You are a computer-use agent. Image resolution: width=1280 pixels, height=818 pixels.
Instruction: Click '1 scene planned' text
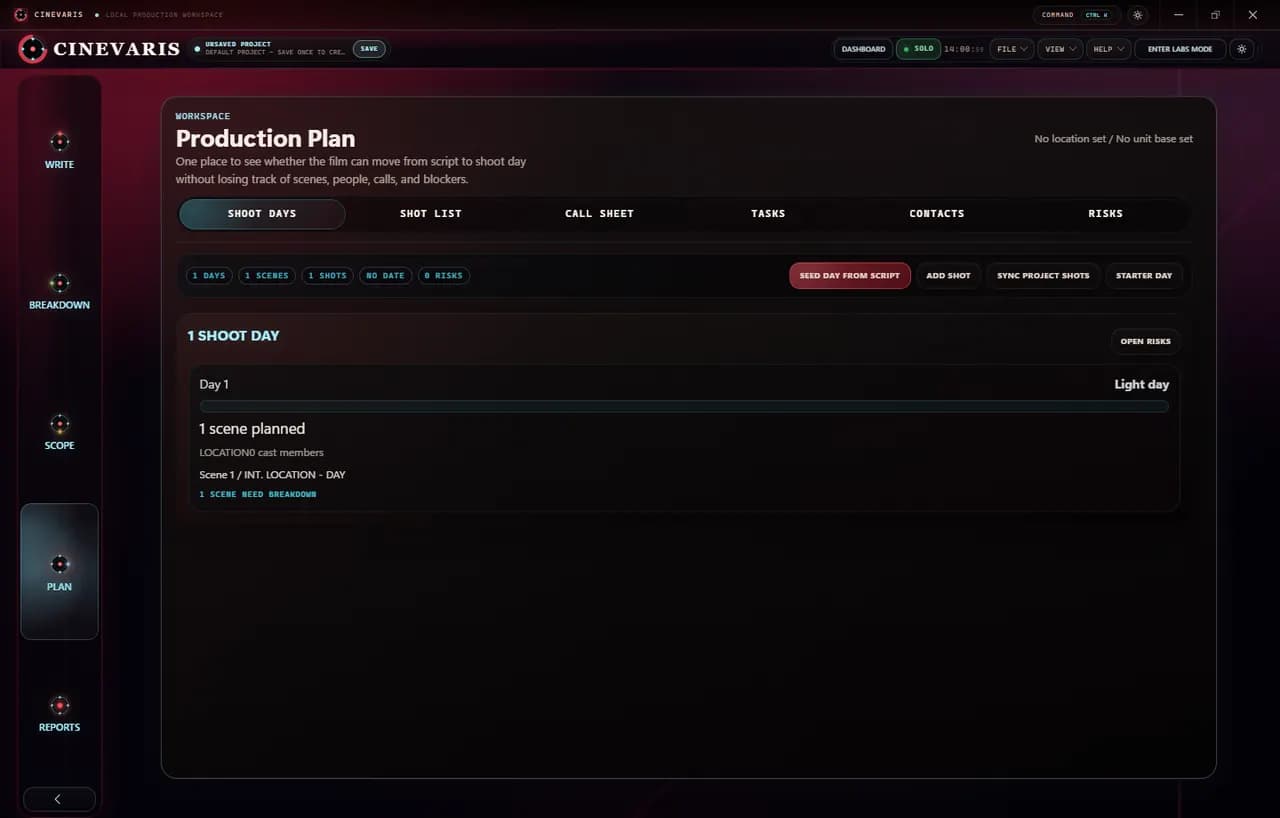pyautogui.click(x=252, y=429)
